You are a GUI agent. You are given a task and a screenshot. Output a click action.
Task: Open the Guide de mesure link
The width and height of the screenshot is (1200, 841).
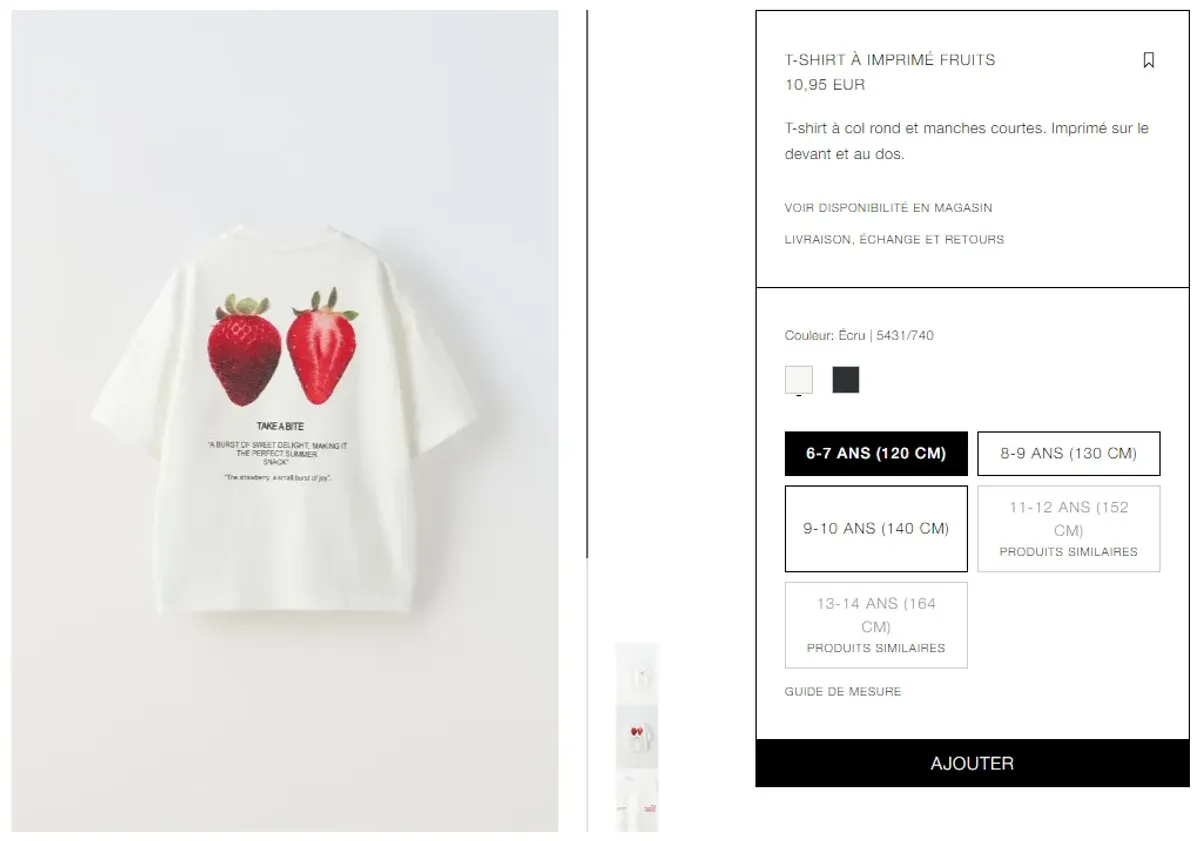click(843, 692)
